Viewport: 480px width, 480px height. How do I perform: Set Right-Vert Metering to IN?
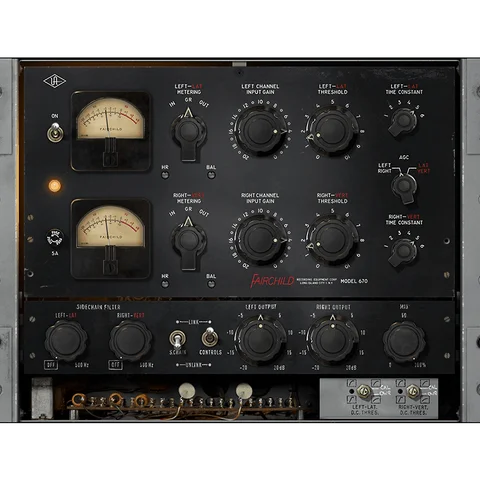[172, 213]
